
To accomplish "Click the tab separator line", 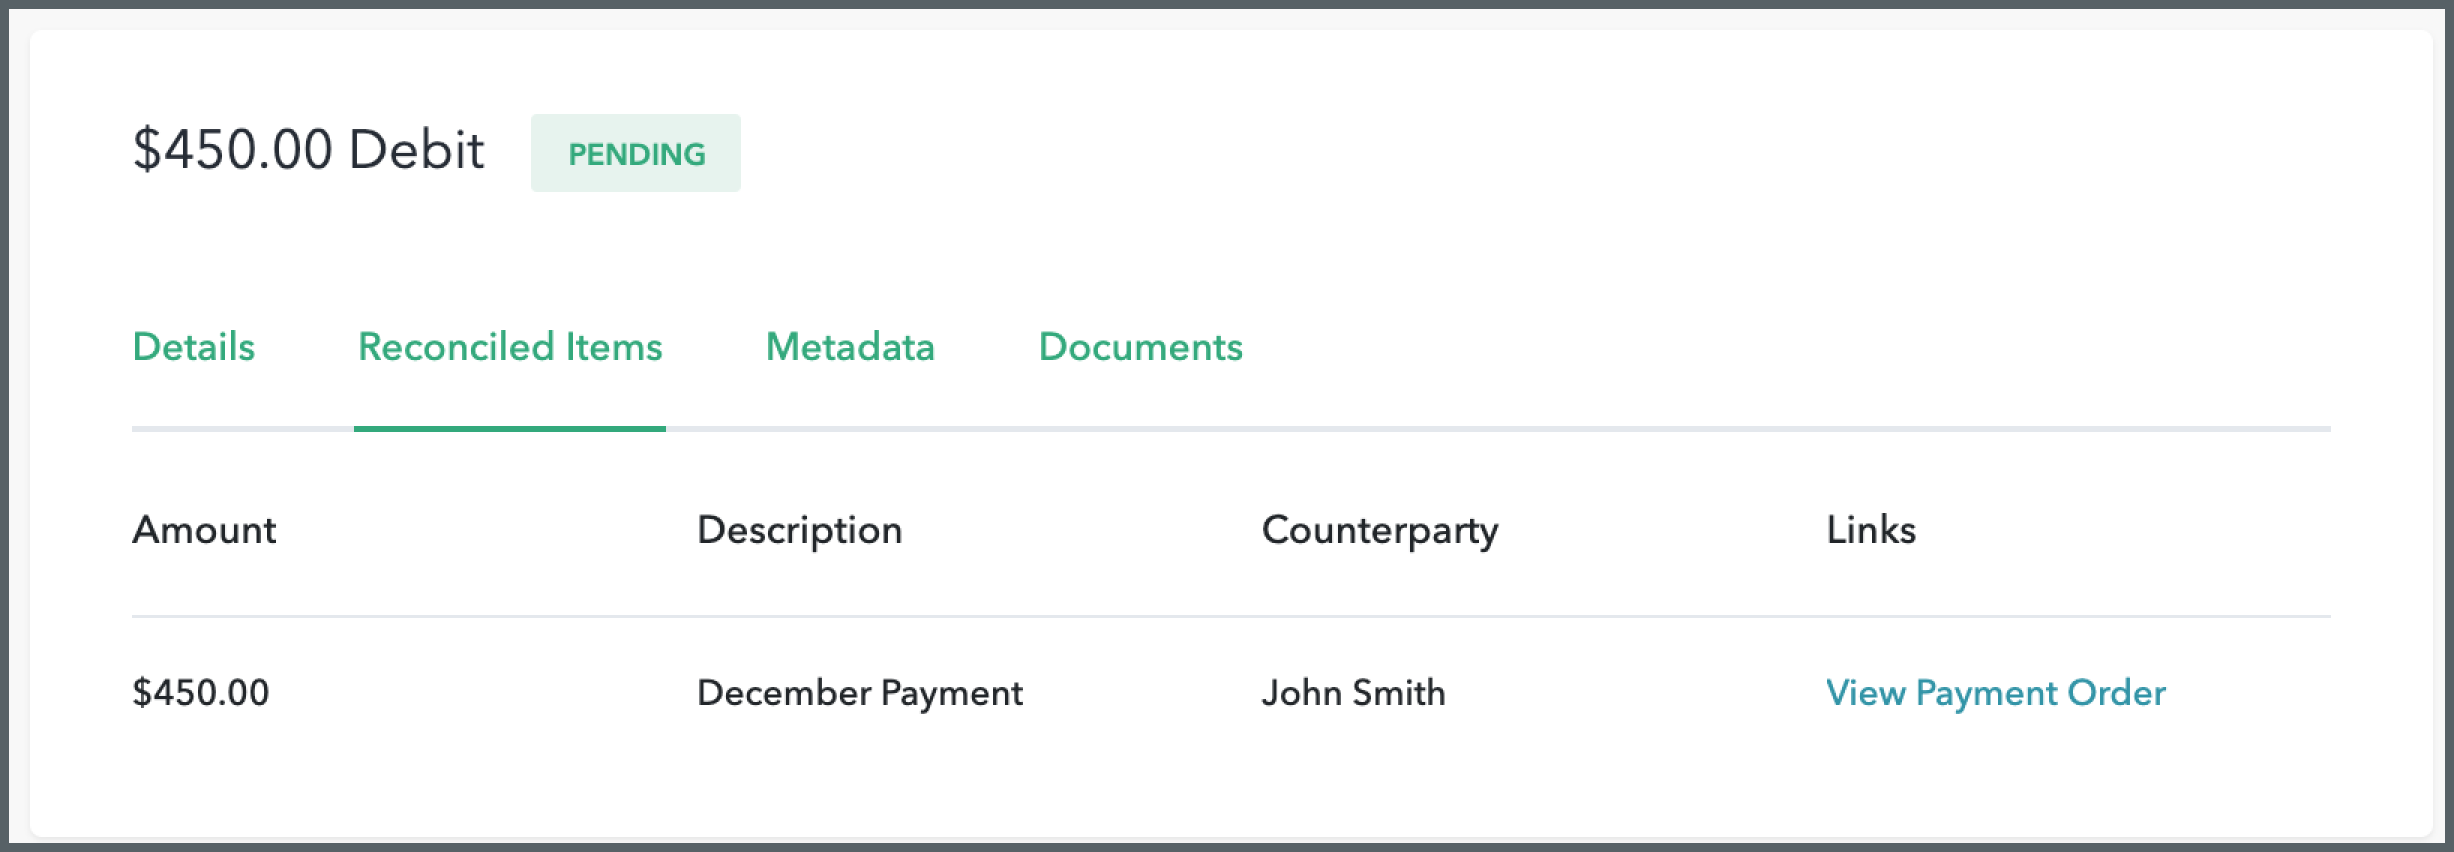I will [1500, 429].
